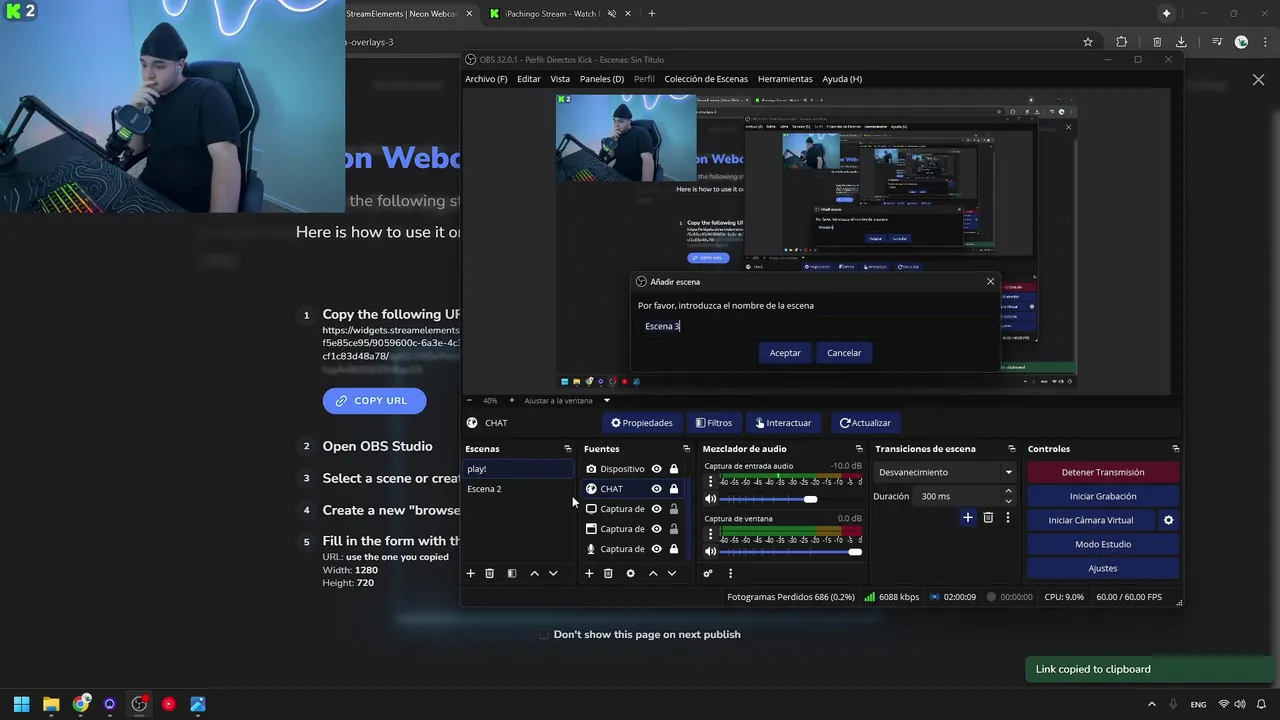Hide the Dispositivo source eye

point(657,469)
